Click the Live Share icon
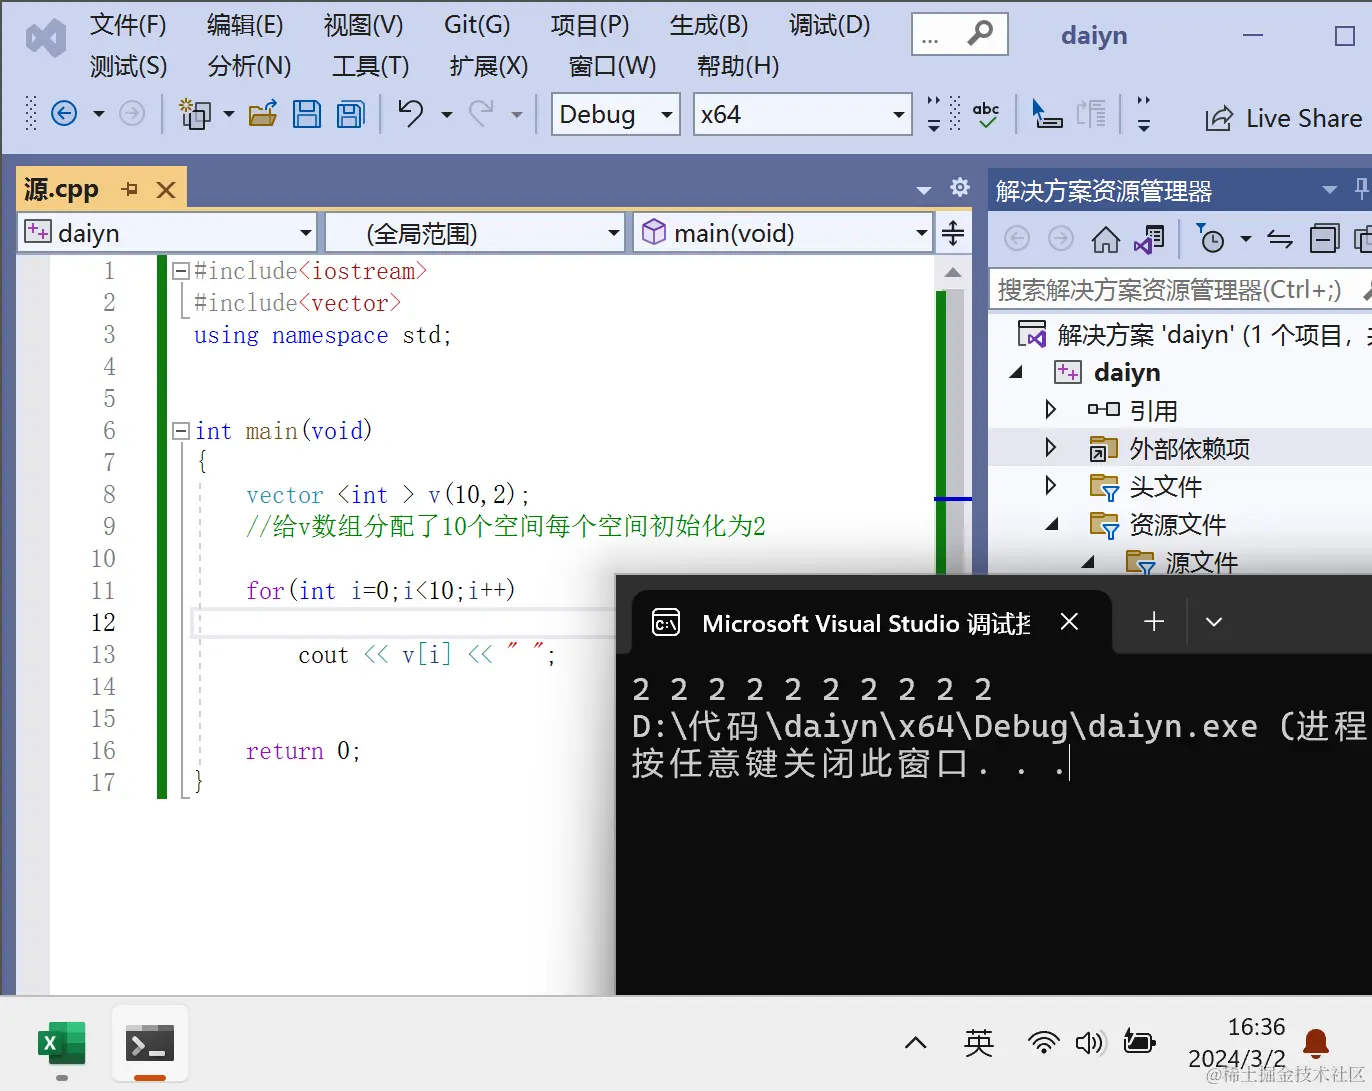Screen dimensions: 1372x1091 point(1219,119)
